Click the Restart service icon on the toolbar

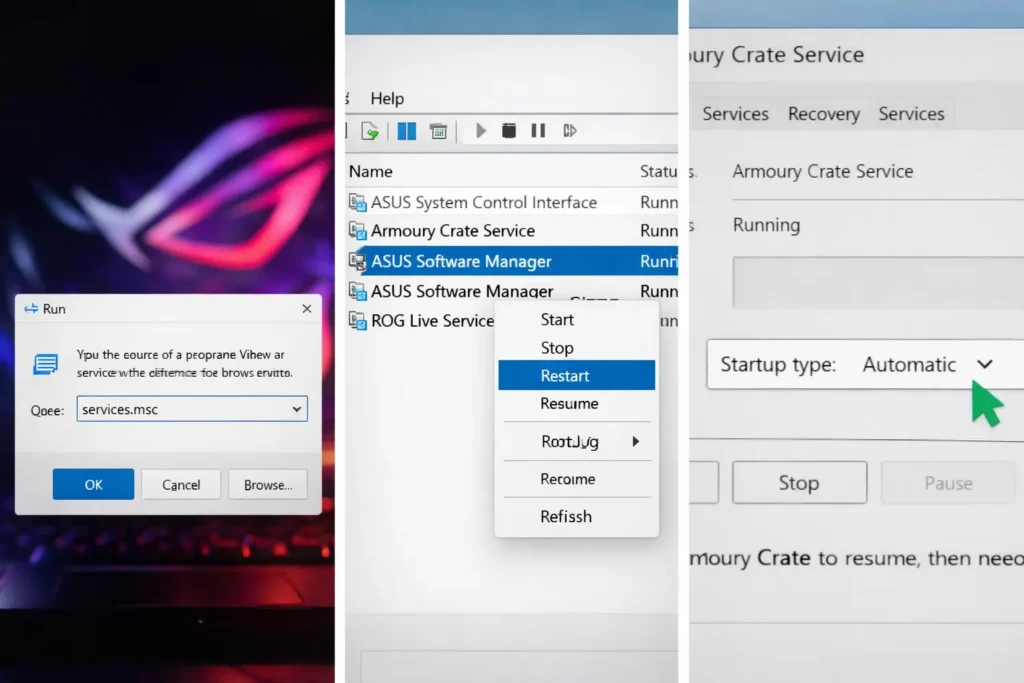coord(570,130)
